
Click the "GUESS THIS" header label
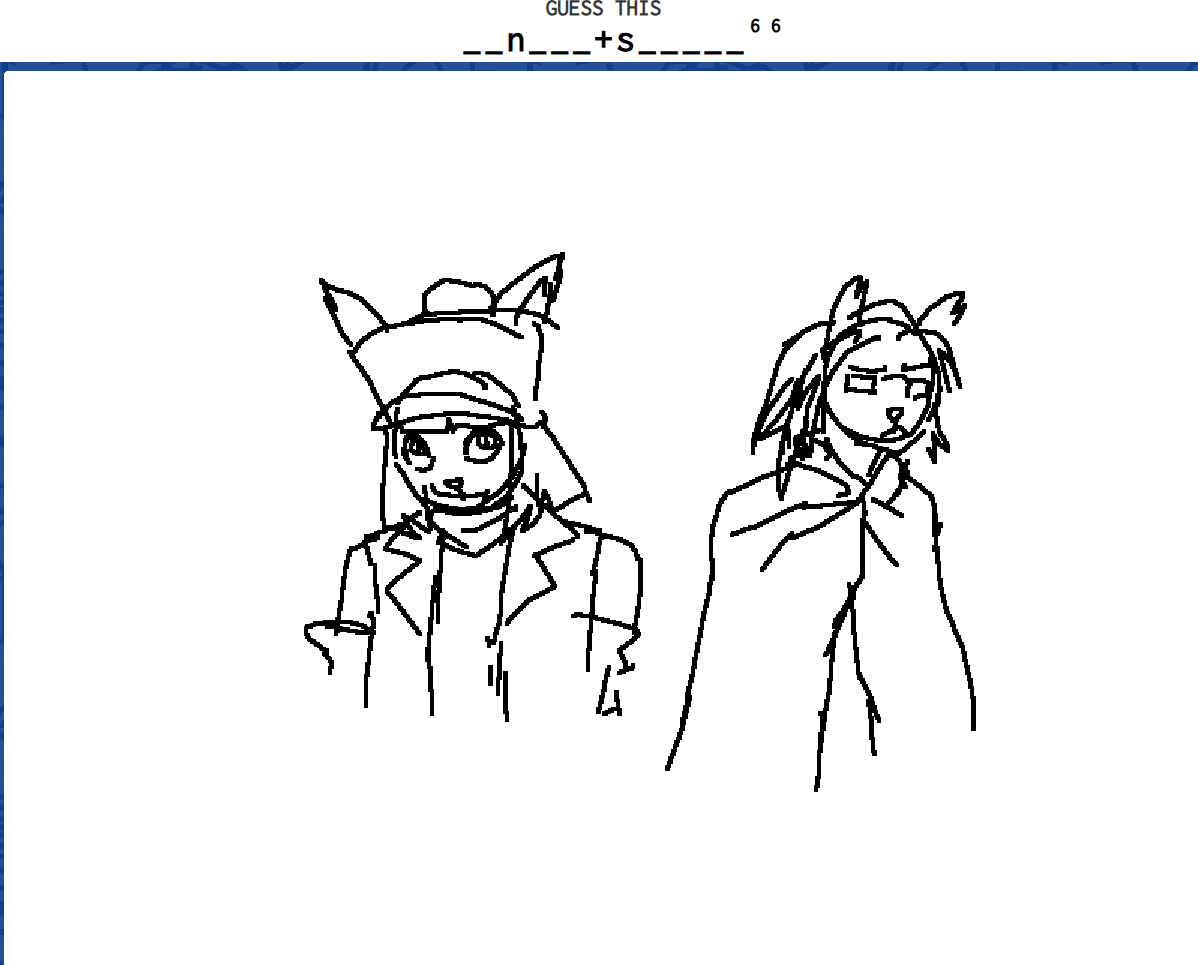[x=603, y=9]
